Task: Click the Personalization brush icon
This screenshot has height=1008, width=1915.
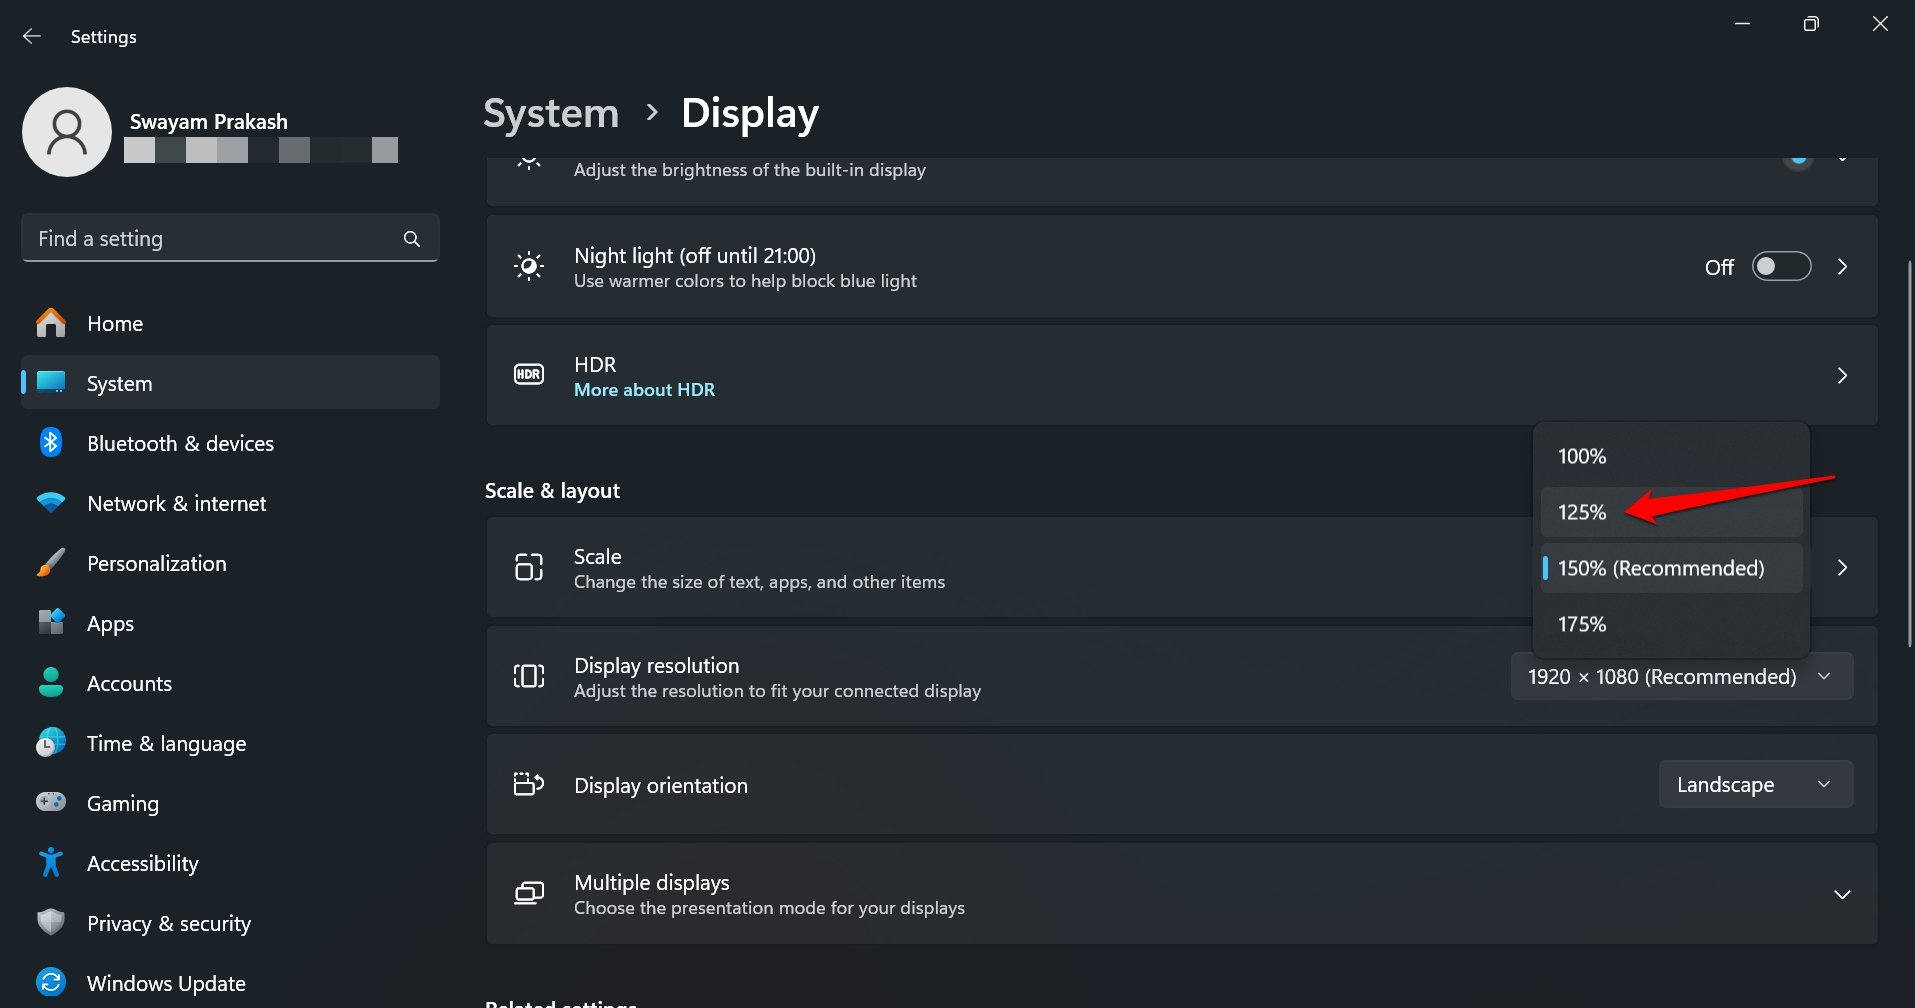Action: pos(50,562)
